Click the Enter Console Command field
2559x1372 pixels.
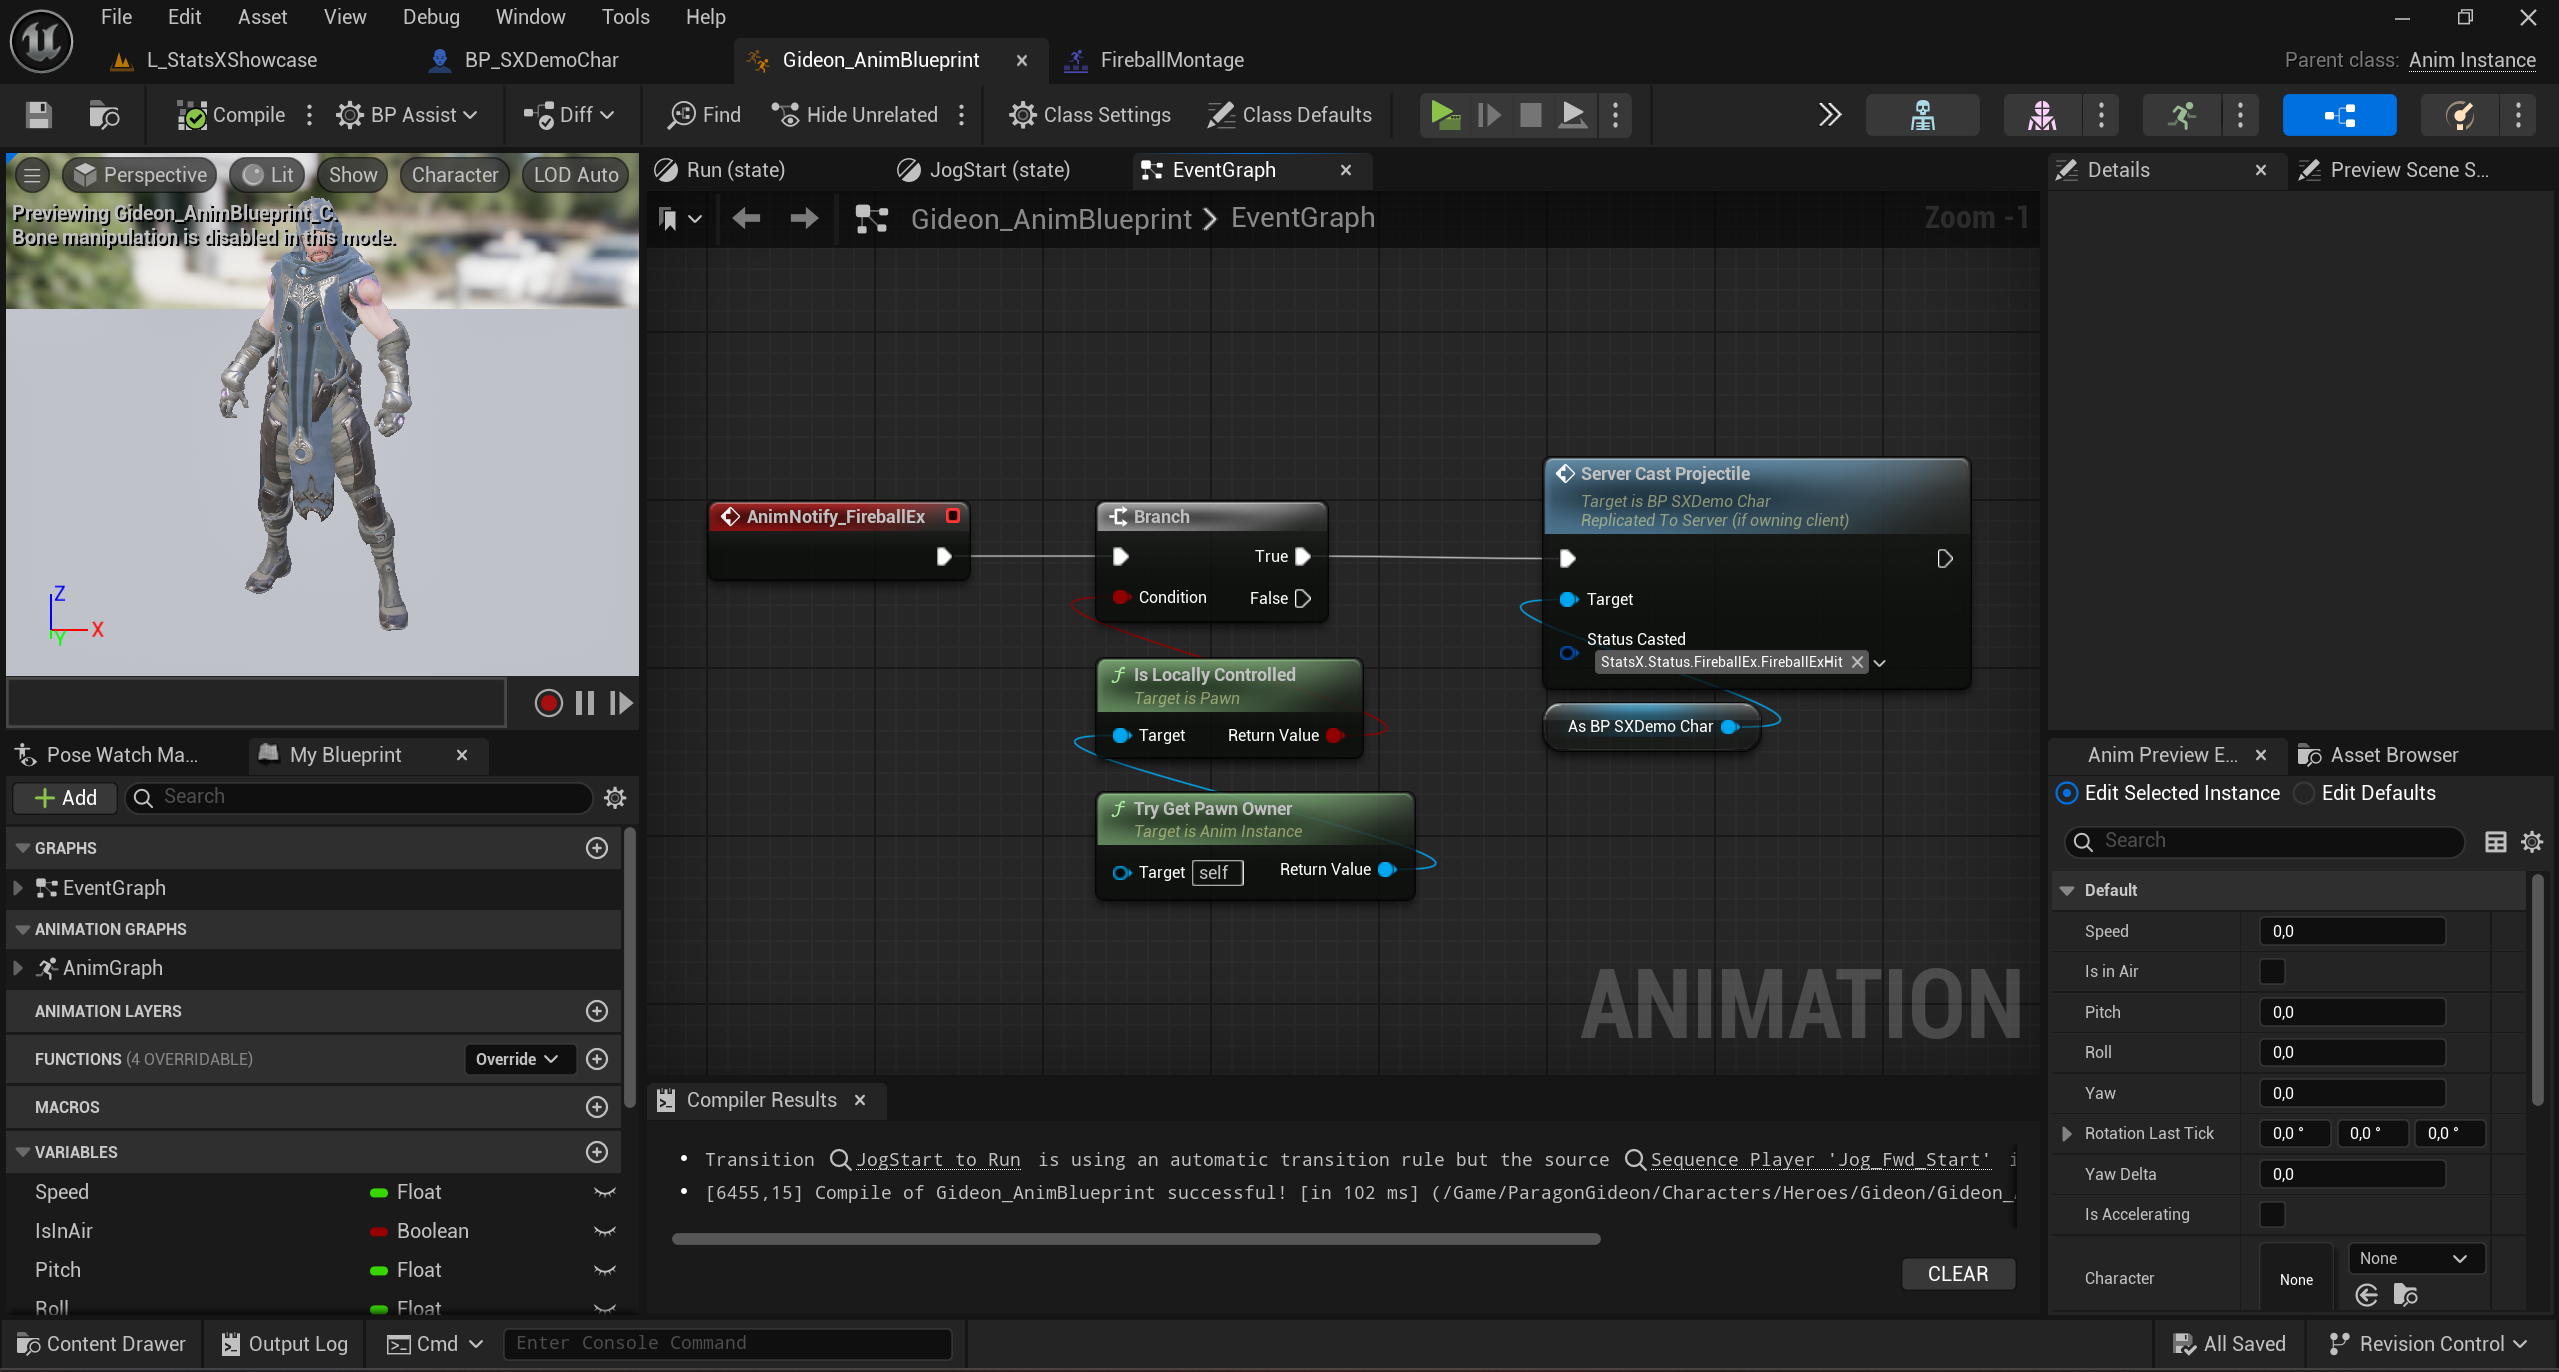[727, 1343]
